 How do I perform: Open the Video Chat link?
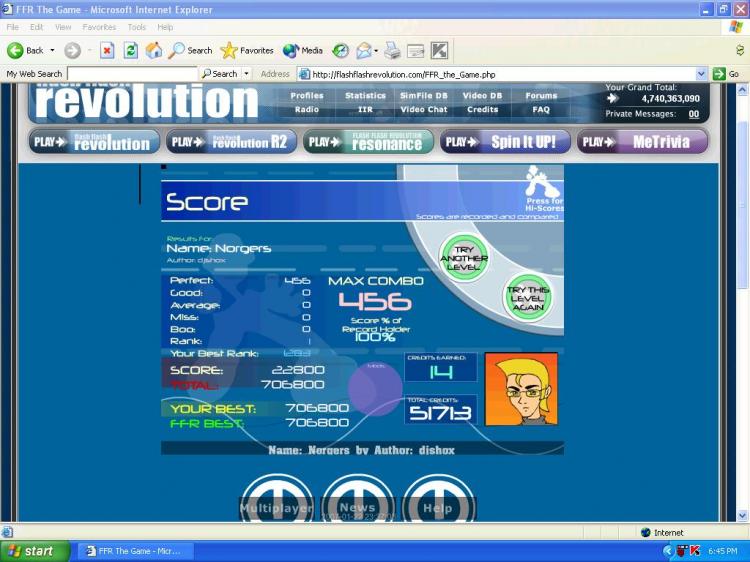tap(424, 110)
